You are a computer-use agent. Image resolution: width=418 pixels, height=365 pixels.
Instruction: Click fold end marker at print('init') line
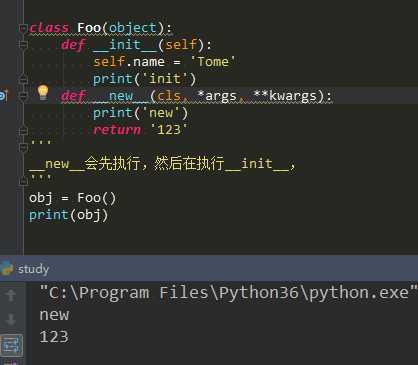pyautogui.click(x=23, y=79)
